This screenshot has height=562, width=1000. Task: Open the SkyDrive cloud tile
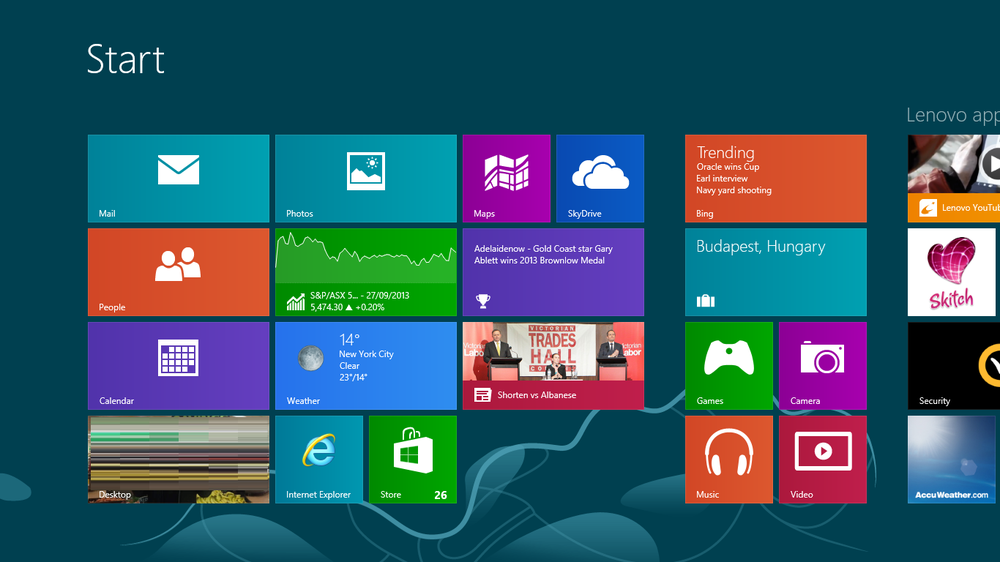click(600, 179)
